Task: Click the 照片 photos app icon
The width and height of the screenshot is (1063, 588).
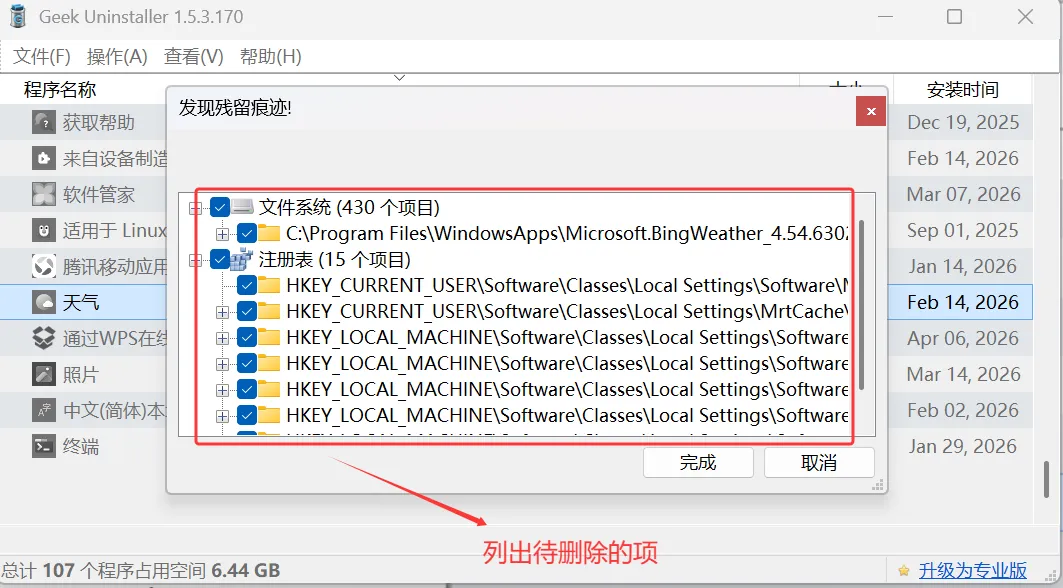Action: (44, 374)
